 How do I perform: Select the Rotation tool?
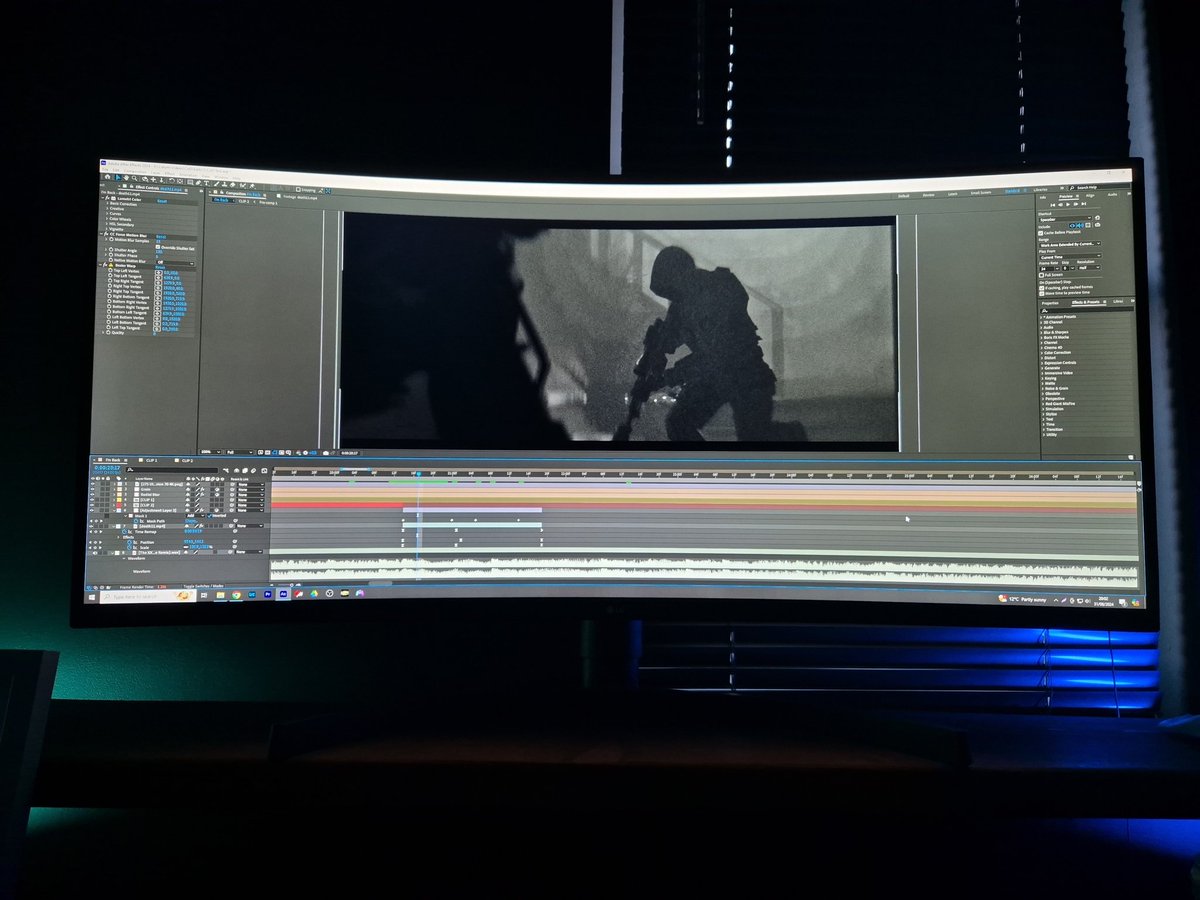[172, 181]
